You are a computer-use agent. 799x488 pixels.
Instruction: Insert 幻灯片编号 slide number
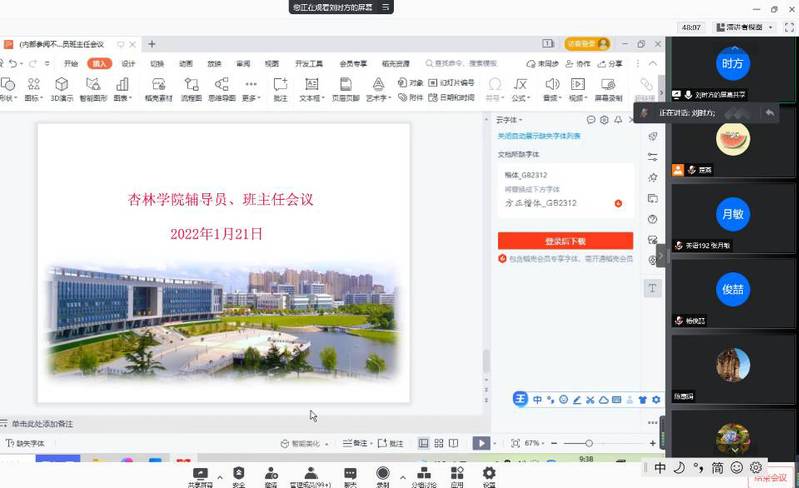coord(451,83)
